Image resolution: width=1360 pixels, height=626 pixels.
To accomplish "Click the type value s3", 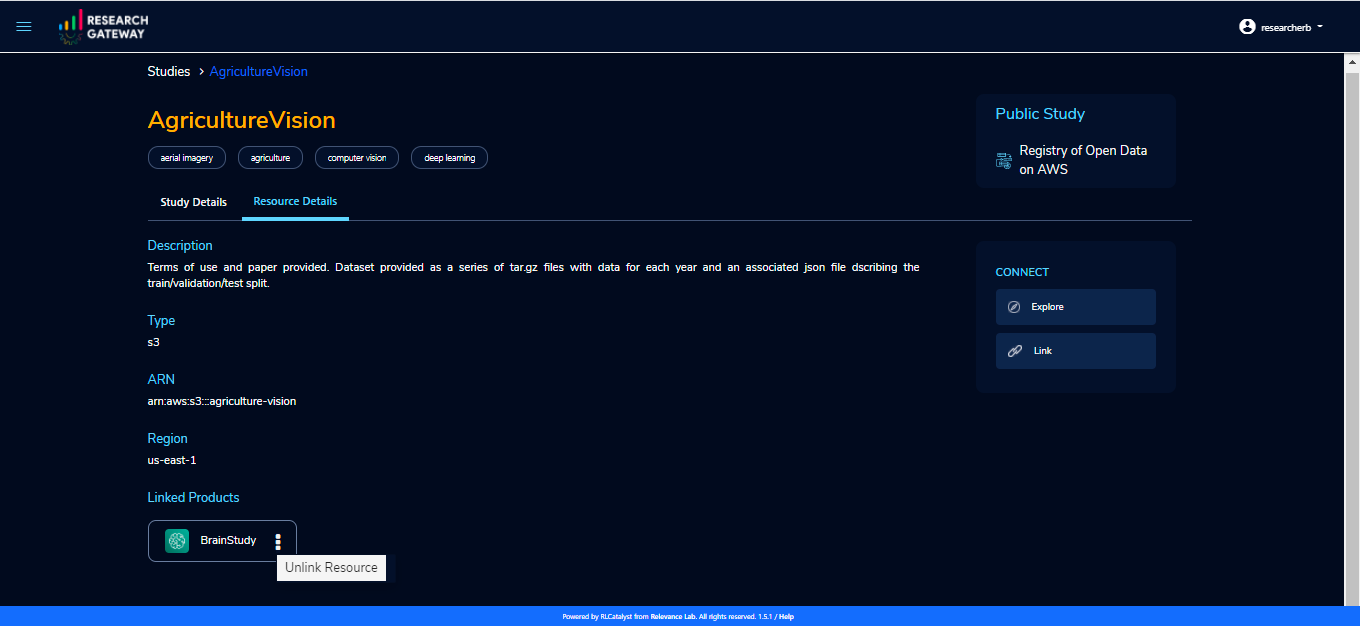I will tap(154, 342).
